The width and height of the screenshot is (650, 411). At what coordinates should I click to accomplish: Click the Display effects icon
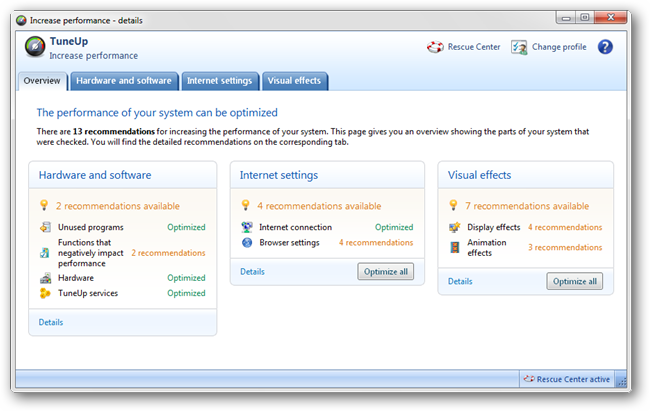tap(455, 227)
